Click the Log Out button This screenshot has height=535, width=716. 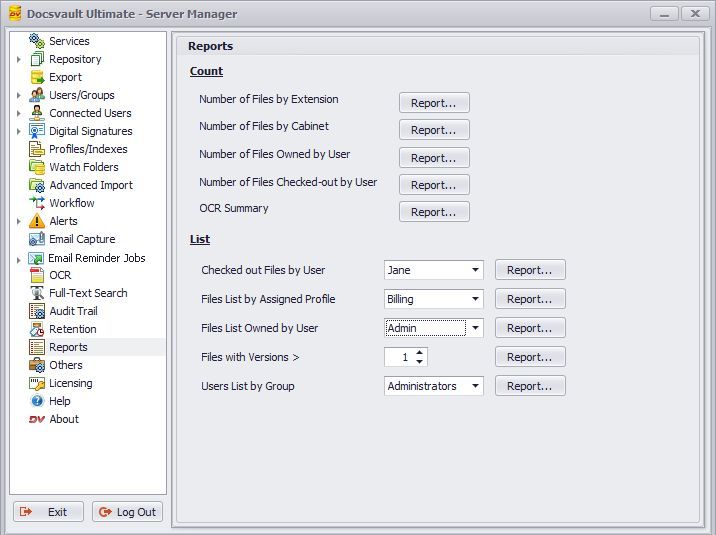point(127,512)
